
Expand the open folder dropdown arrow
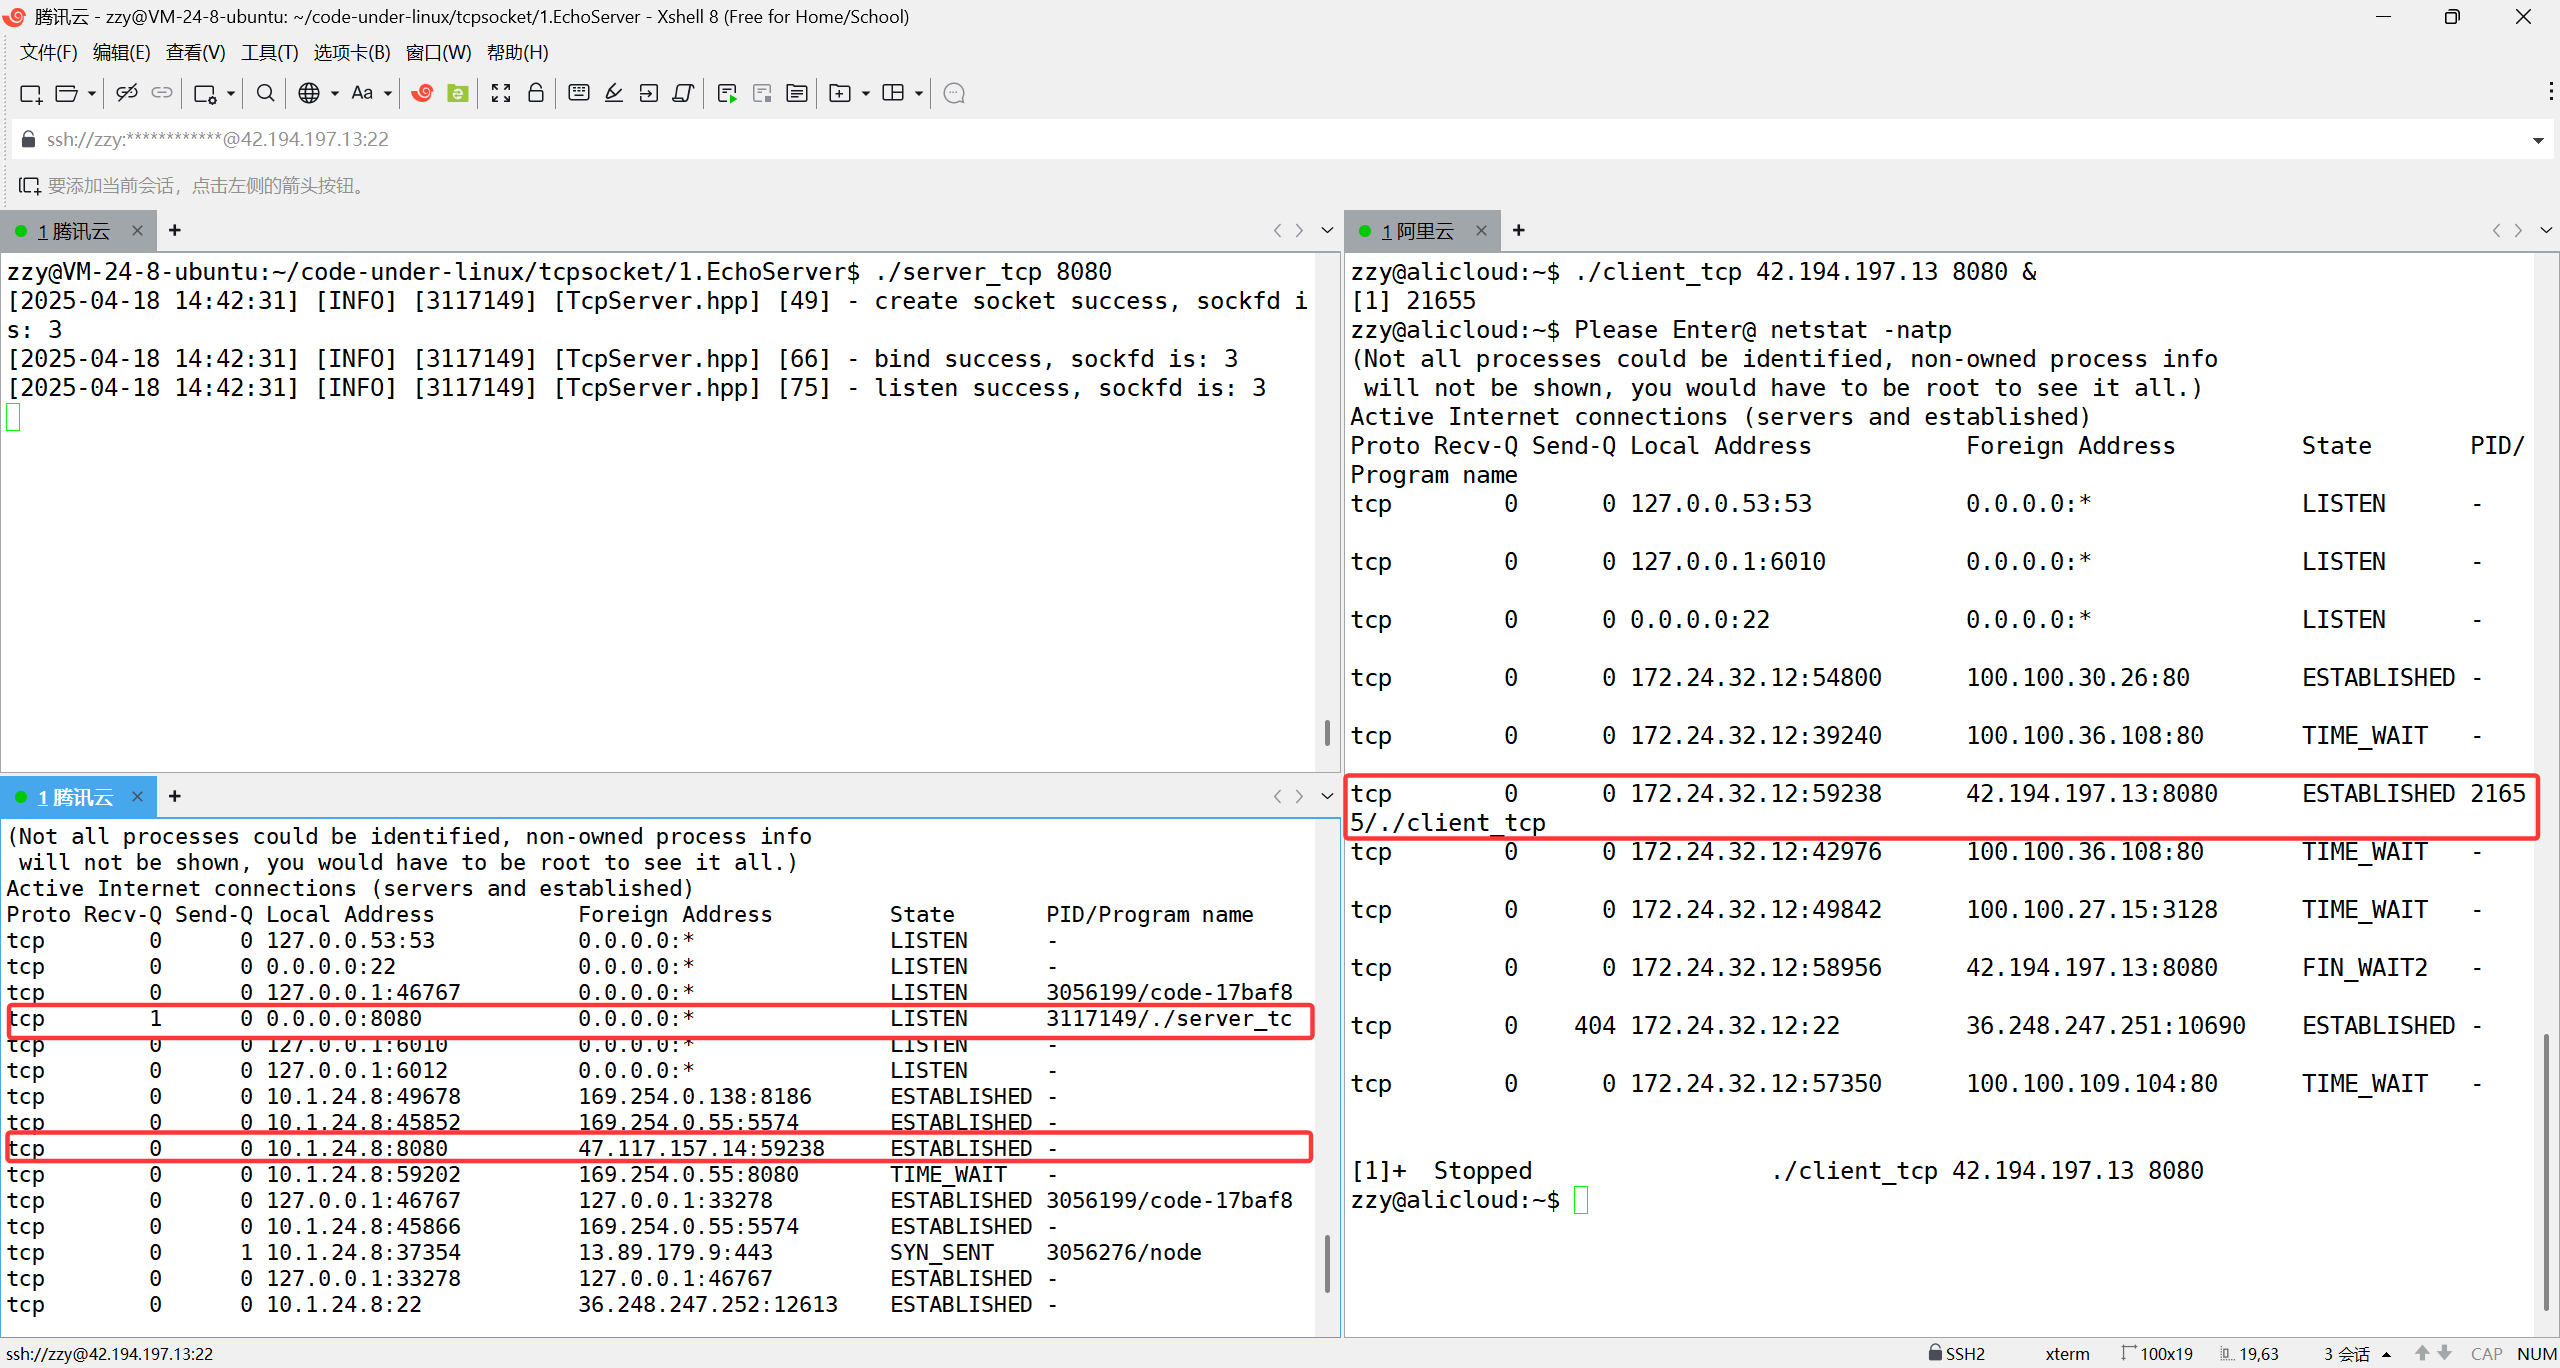pos(92,93)
